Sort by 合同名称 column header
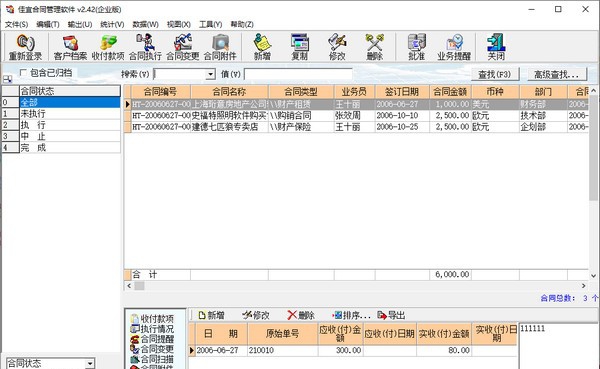 [x=230, y=92]
